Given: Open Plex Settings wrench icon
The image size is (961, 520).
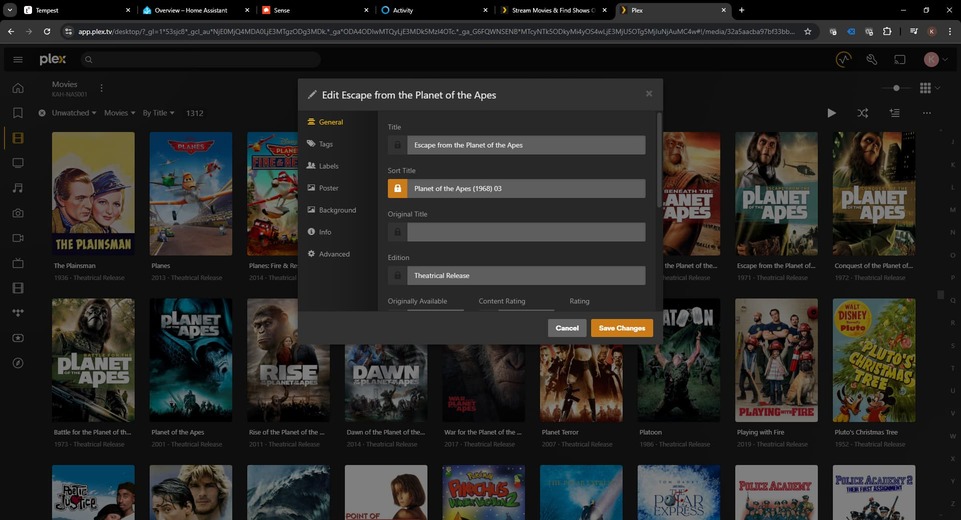Looking at the screenshot, I should [x=872, y=59].
